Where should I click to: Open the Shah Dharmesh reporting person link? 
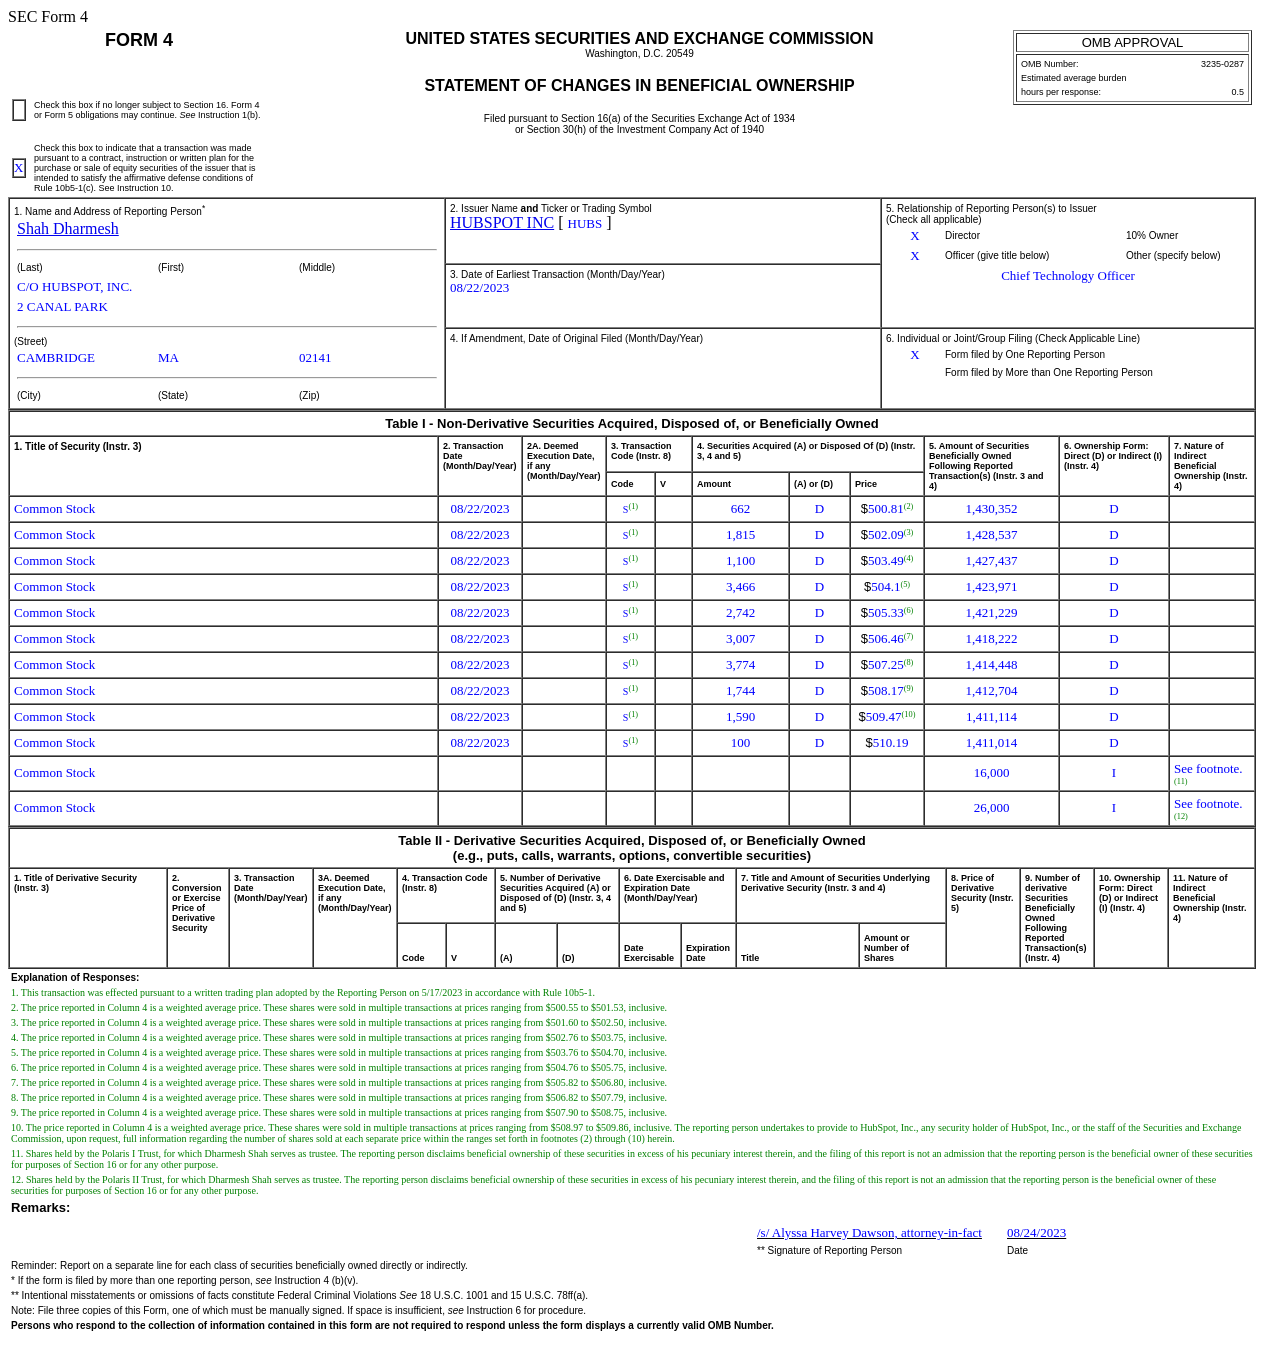(67, 229)
